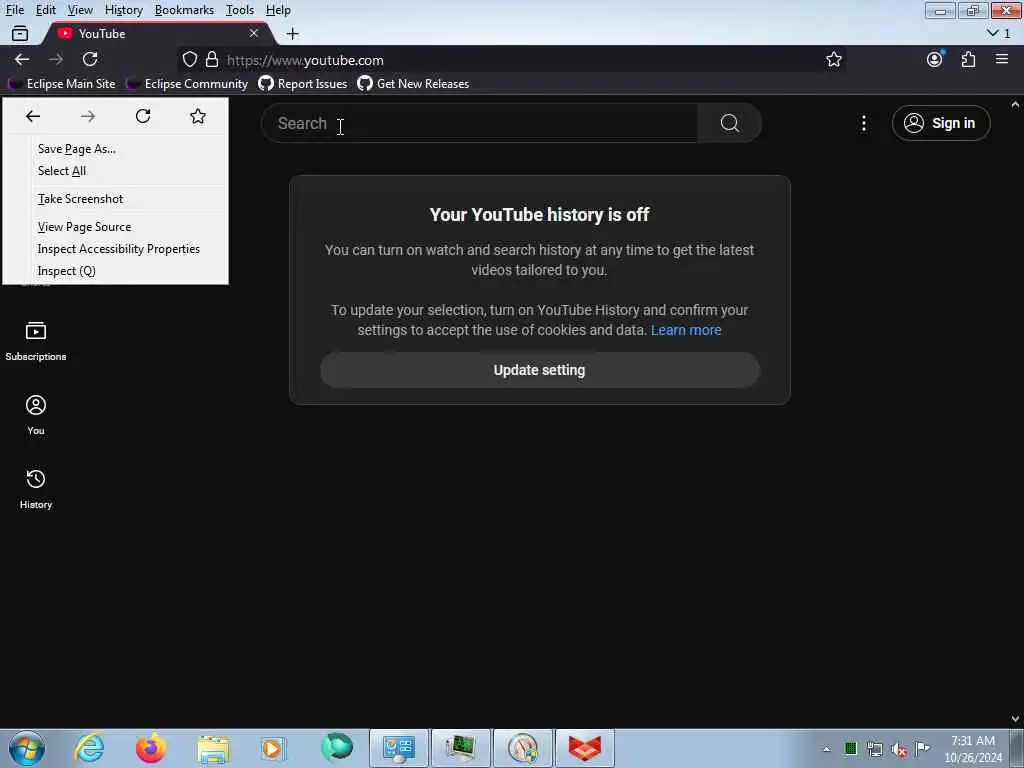The height and width of the screenshot is (768, 1024).
Task: Click the tracking protection shield icon
Action: click(189, 60)
